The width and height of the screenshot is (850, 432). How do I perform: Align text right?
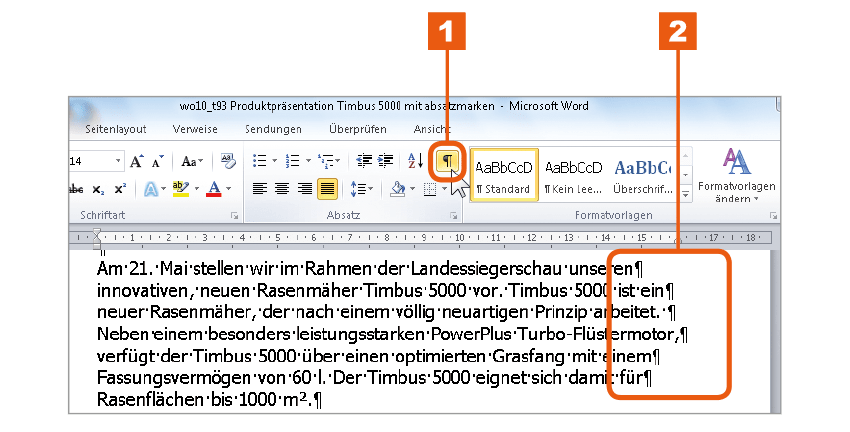[x=305, y=189]
